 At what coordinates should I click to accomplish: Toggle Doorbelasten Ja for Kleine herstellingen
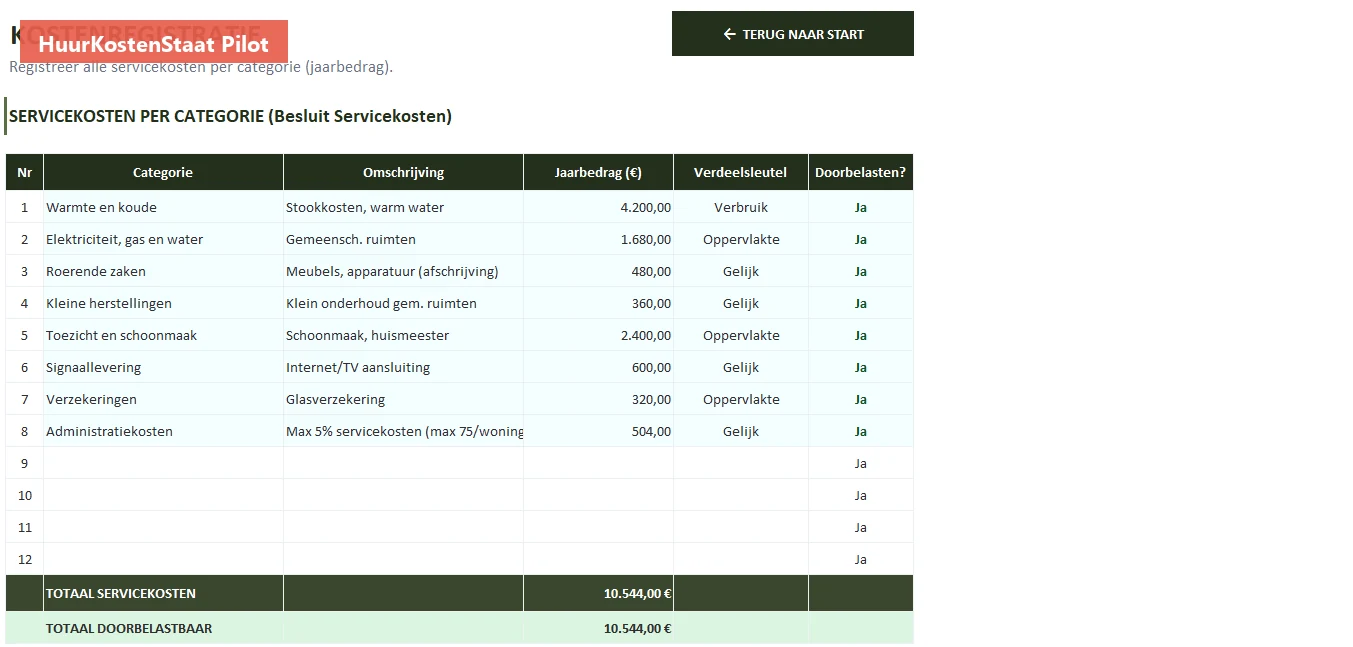(x=861, y=303)
